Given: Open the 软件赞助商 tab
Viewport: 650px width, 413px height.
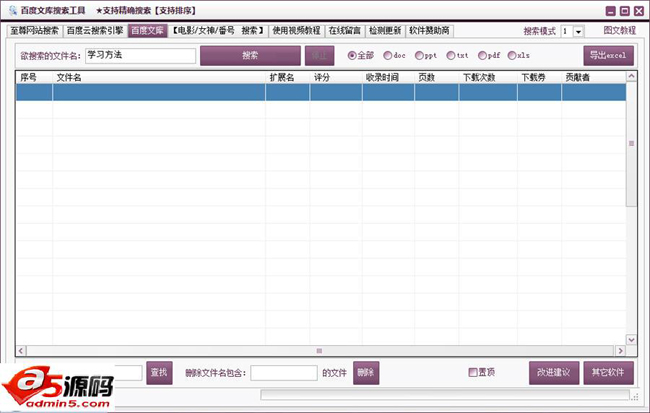Looking at the screenshot, I should tap(429, 31).
